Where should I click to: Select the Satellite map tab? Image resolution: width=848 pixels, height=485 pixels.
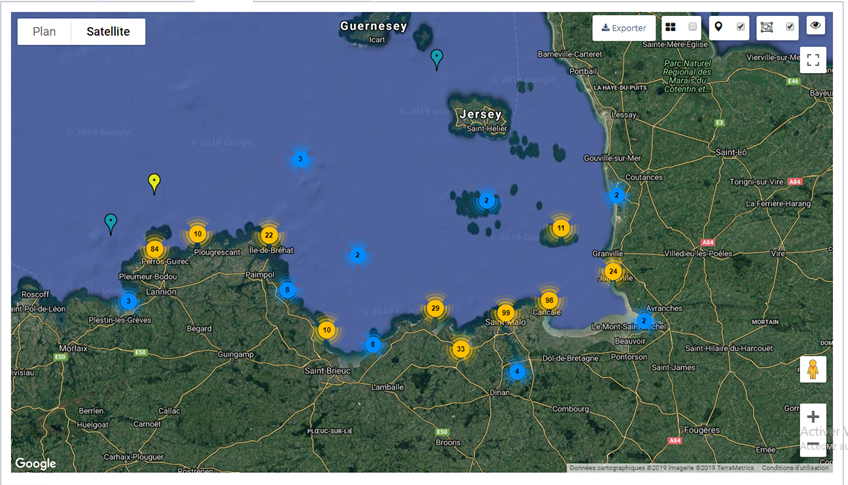pos(108,32)
